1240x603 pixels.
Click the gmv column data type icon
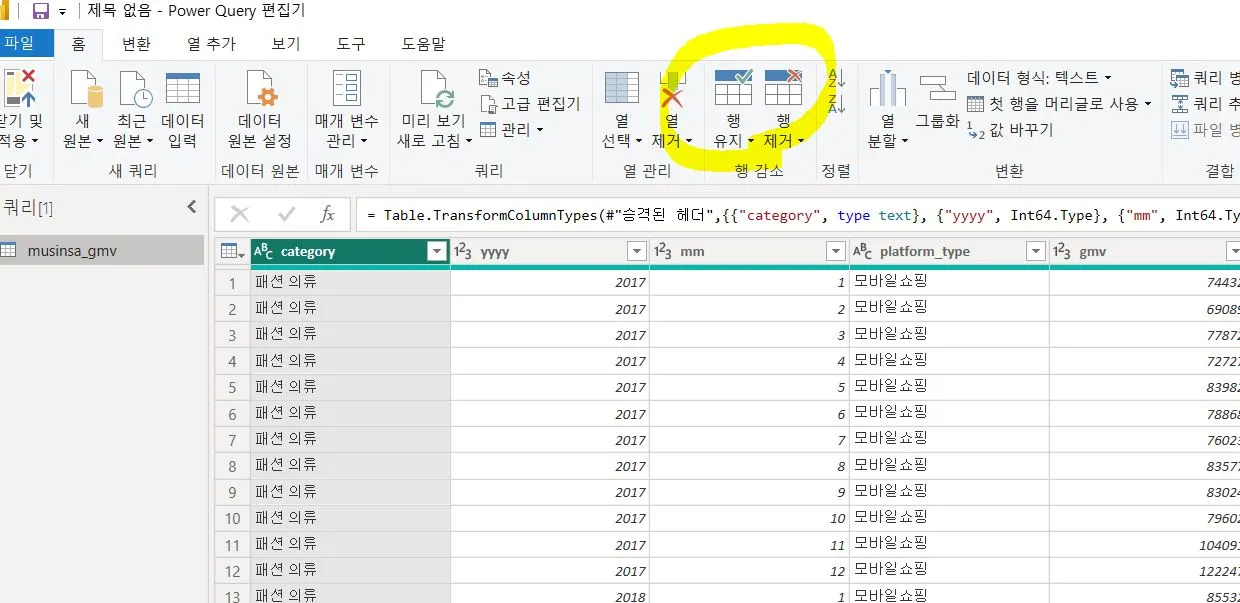pos(1064,252)
